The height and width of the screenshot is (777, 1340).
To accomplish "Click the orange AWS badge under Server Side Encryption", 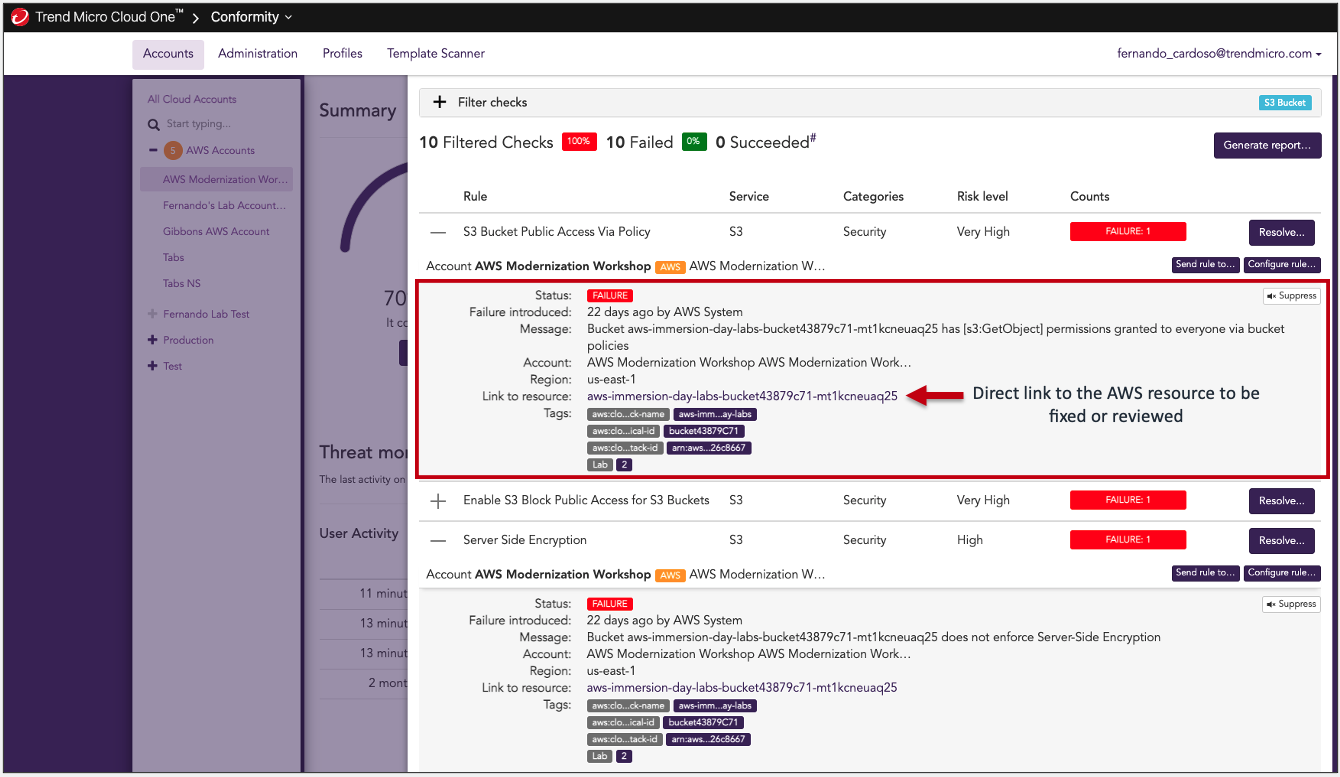I will 670,575.
